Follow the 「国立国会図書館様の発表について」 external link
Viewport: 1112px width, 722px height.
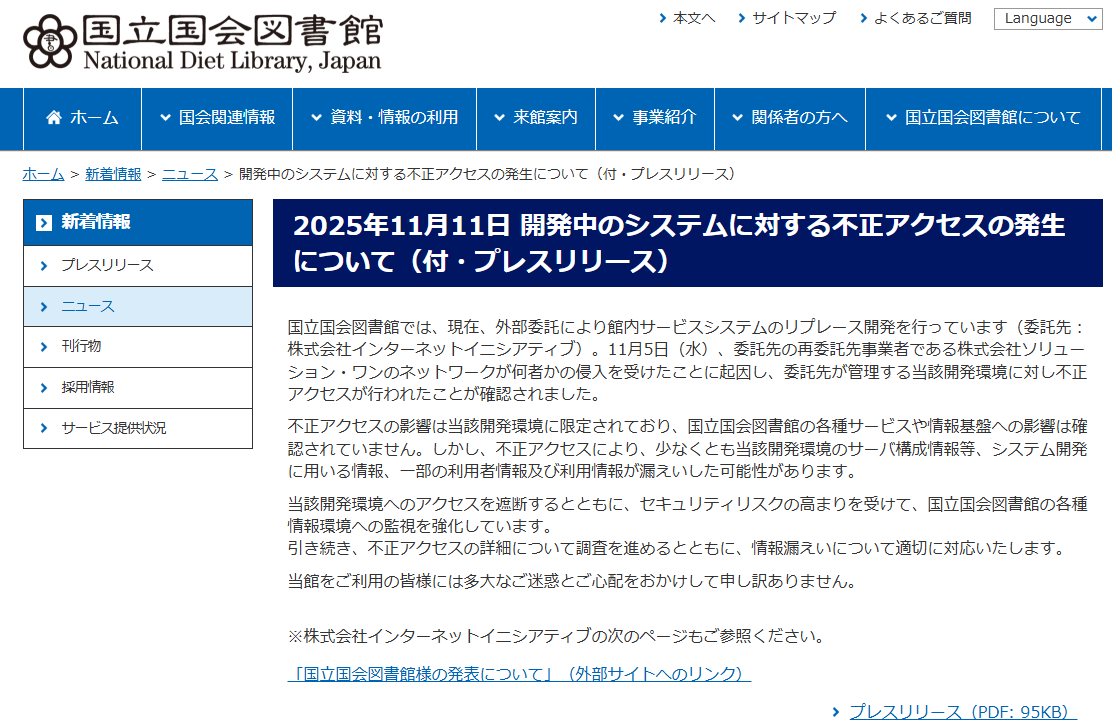(x=519, y=674)
